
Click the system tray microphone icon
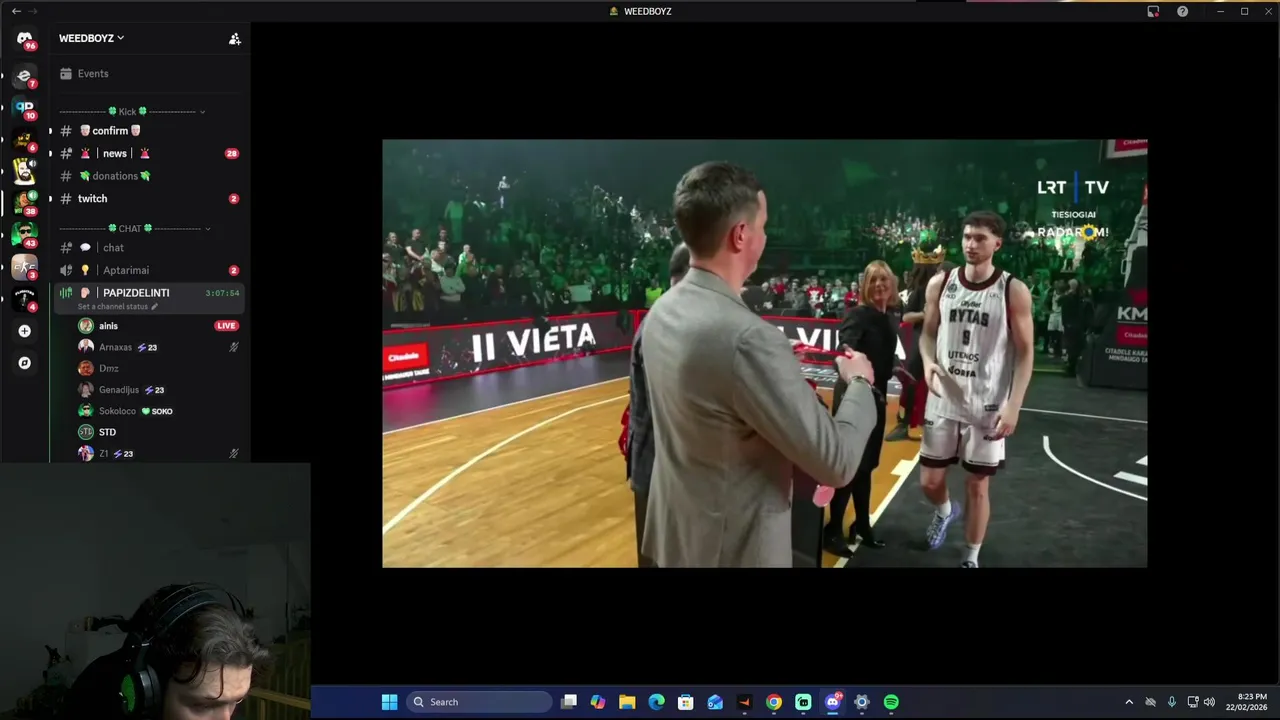[1171, 702]
